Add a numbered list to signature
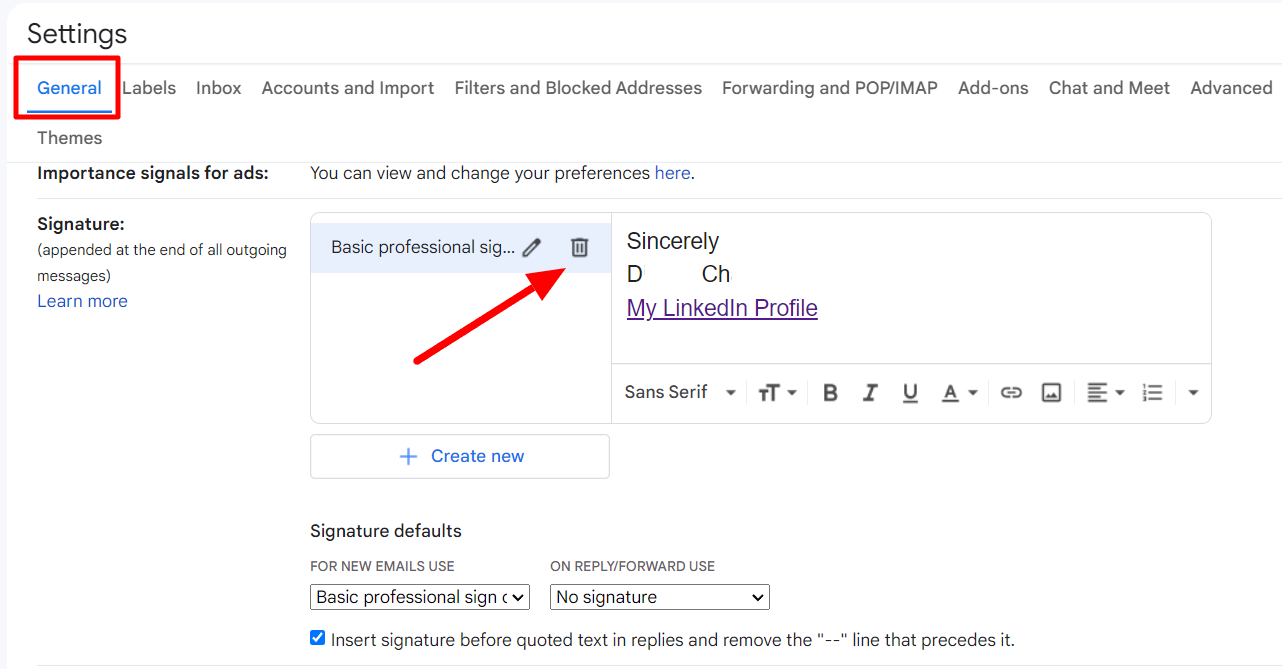Screen dimensions: 1282x669 1153,393
